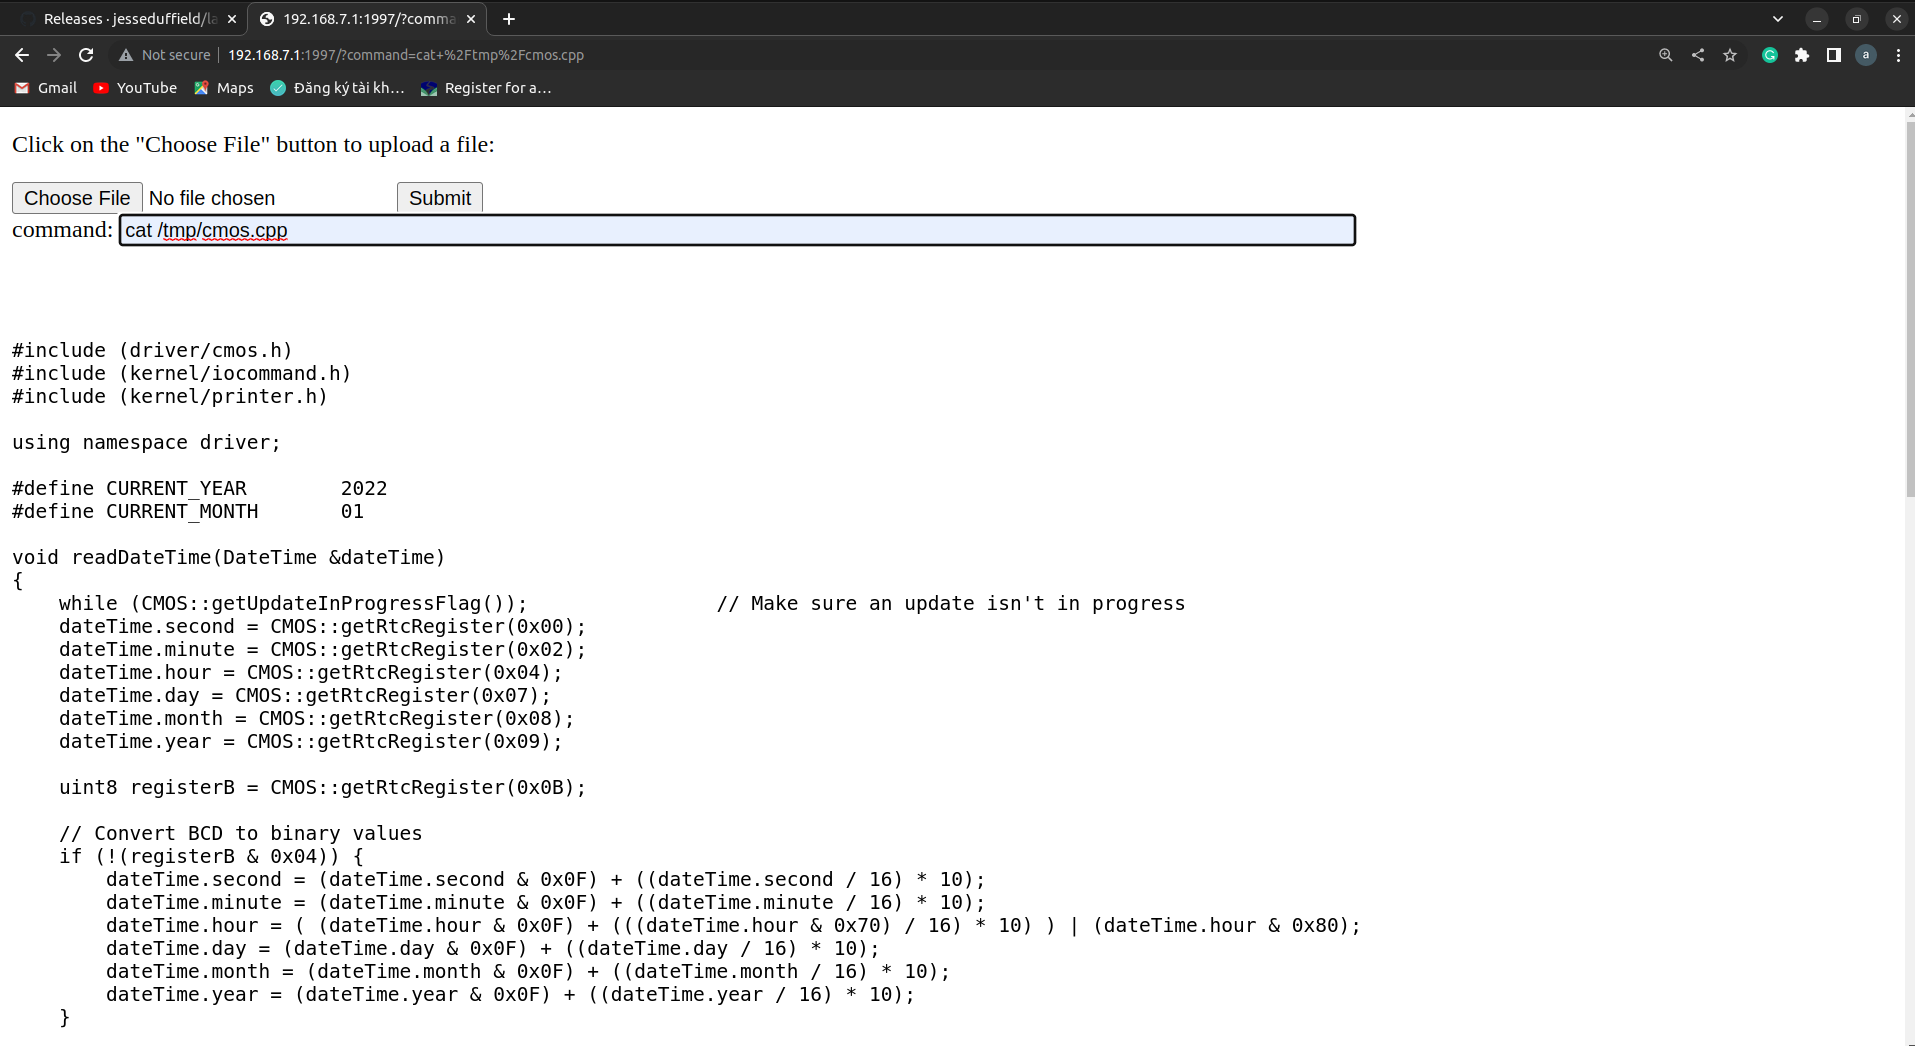The image size is (1915, 1046).
Task: Close the 192.168.7.1:1997 tab
Action: tap(471, 19)
